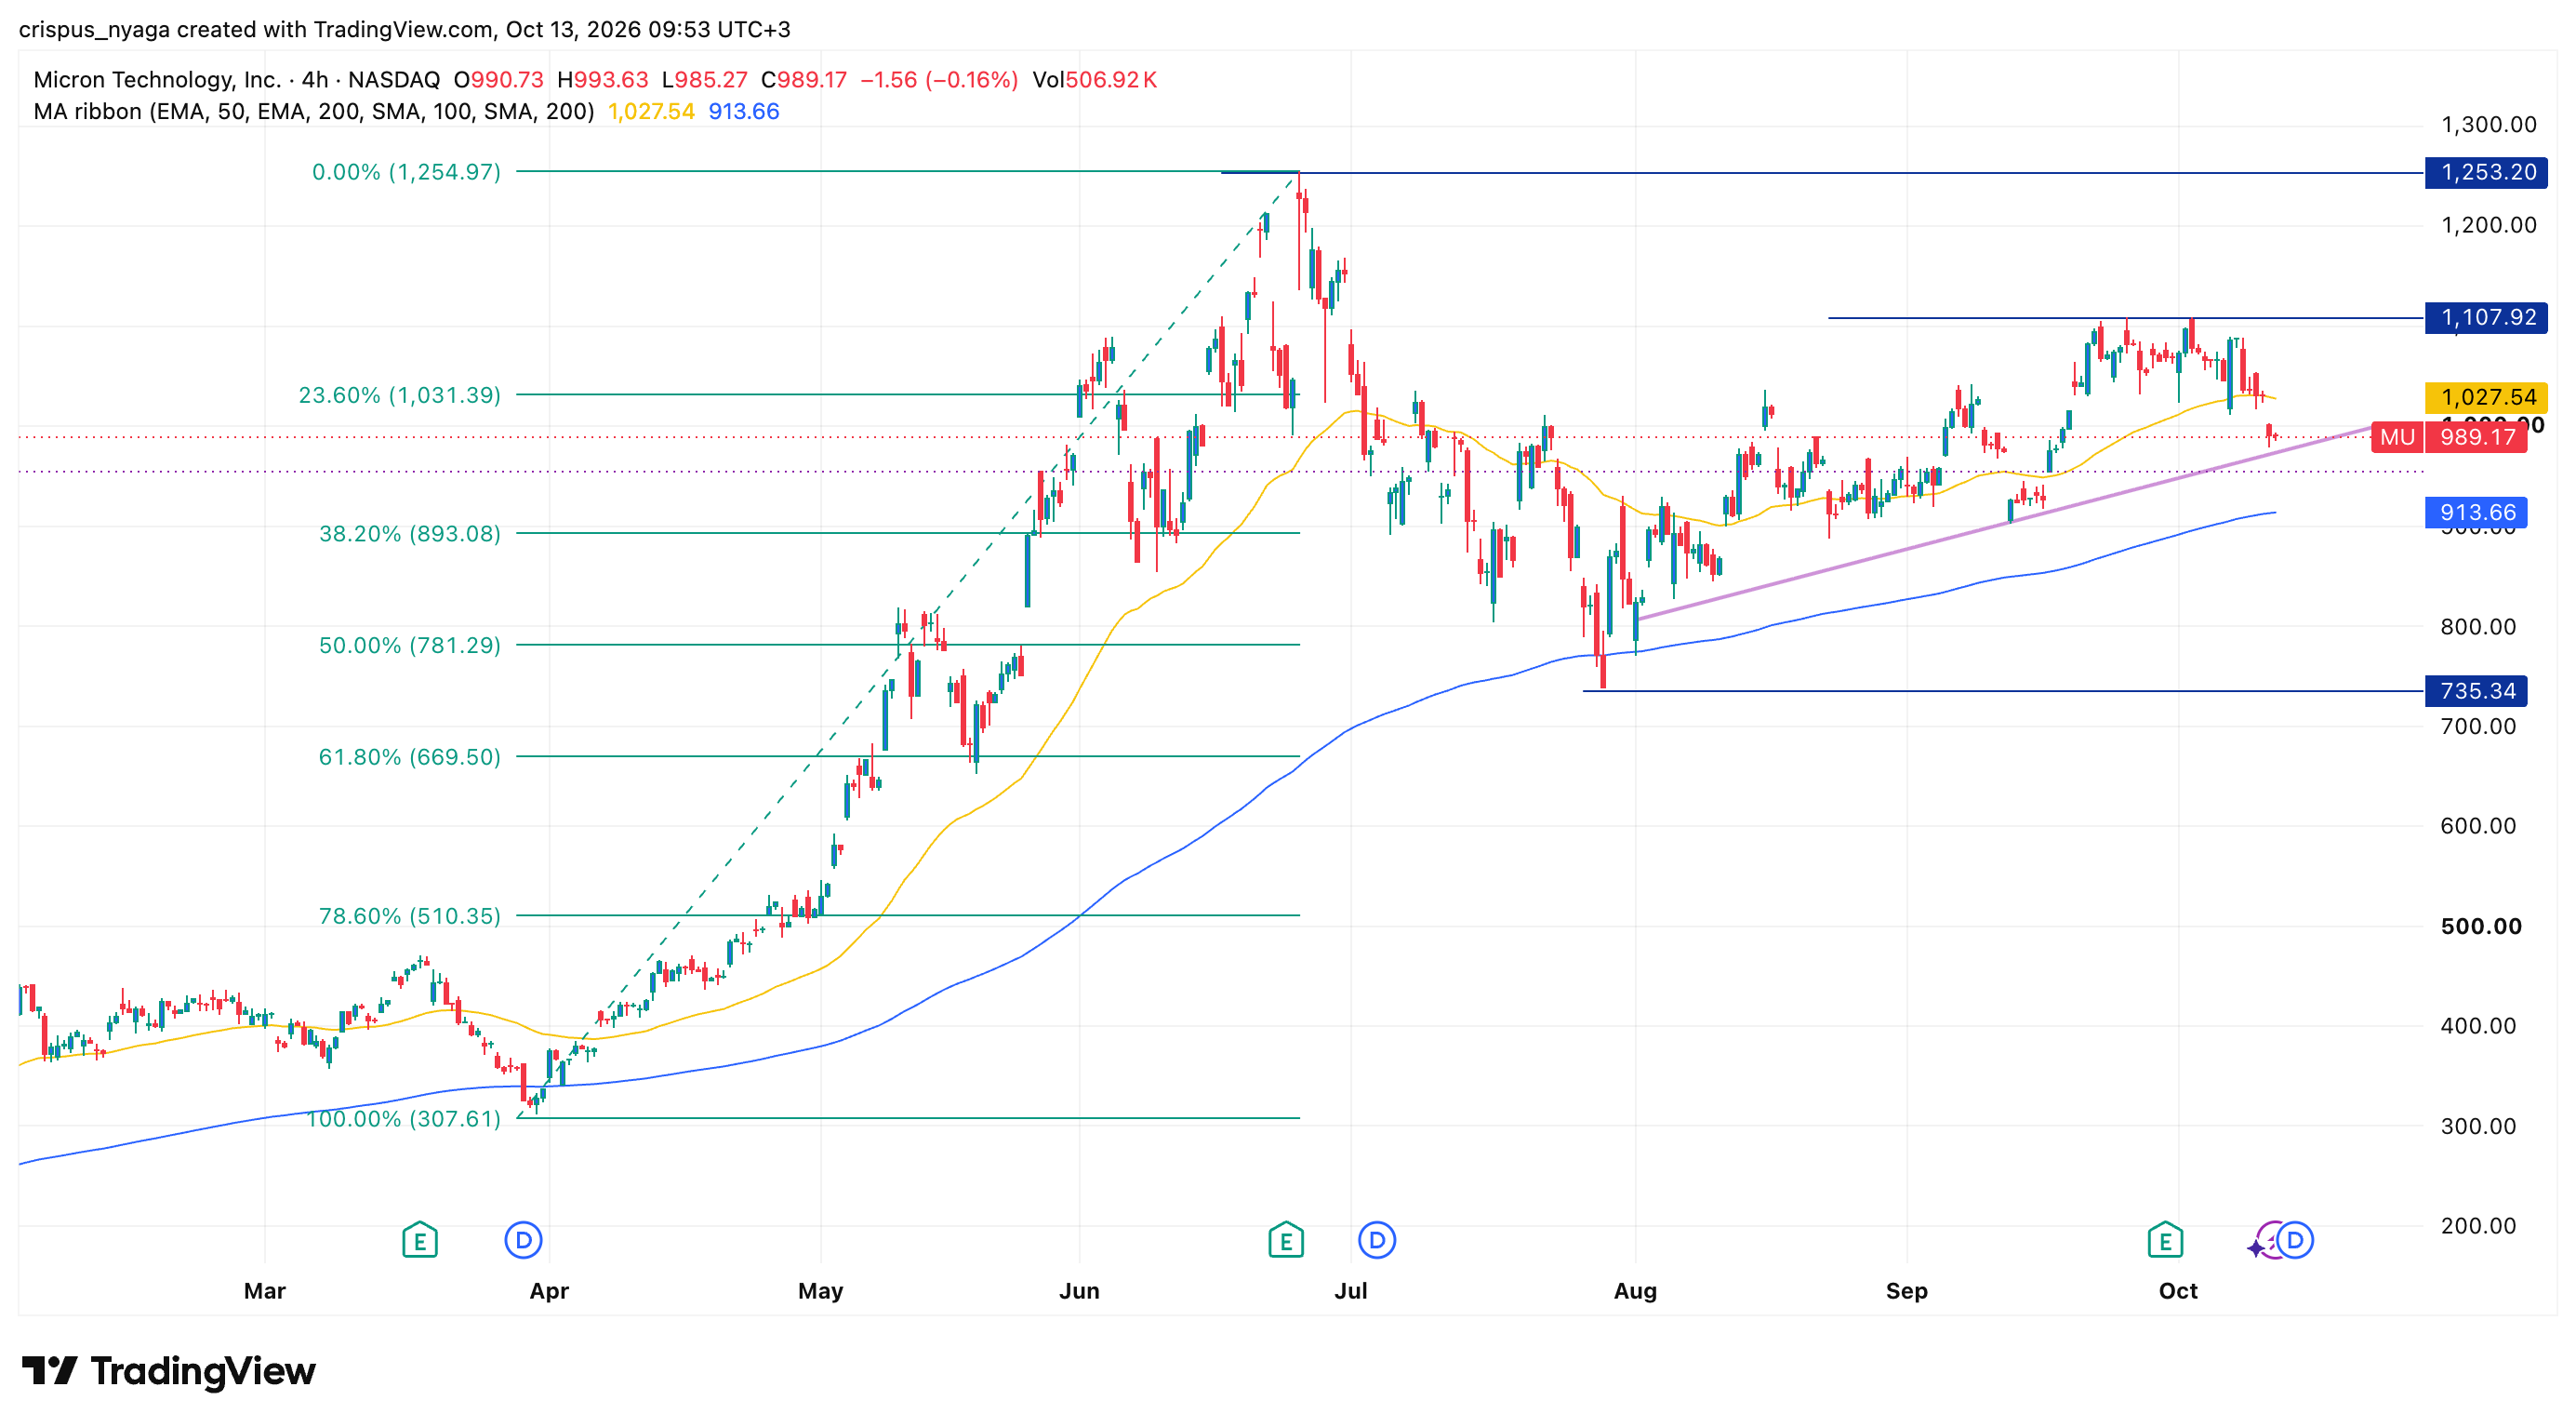Open the dividend D marker in early July

pos(1377,1240)
